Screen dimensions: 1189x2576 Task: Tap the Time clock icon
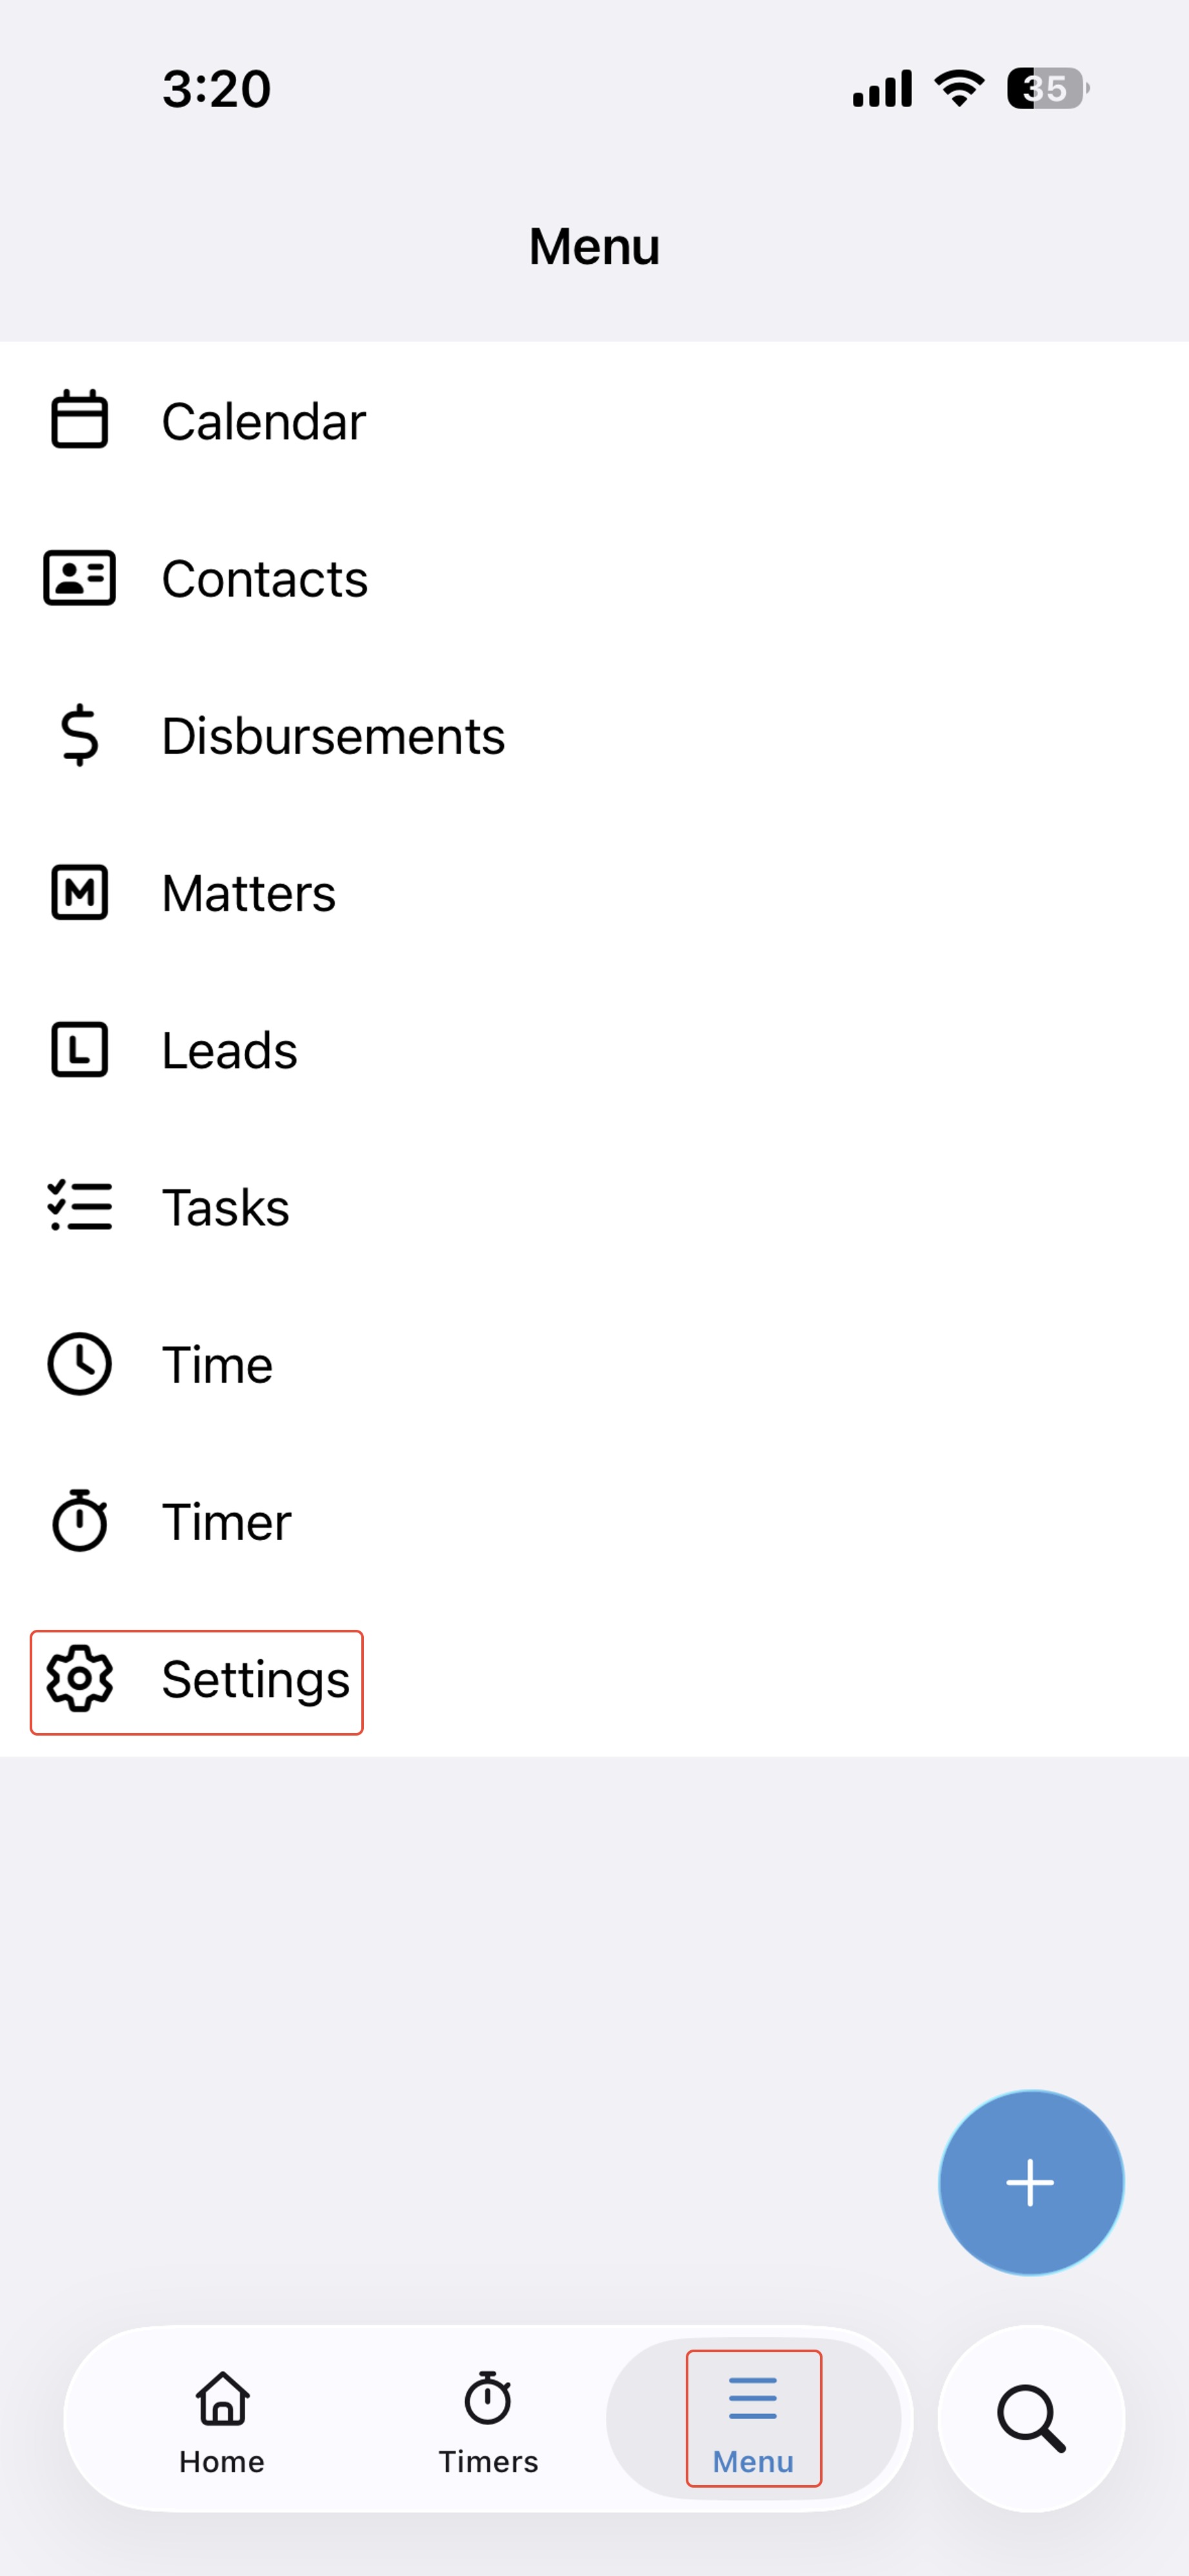coord(79,1364)
